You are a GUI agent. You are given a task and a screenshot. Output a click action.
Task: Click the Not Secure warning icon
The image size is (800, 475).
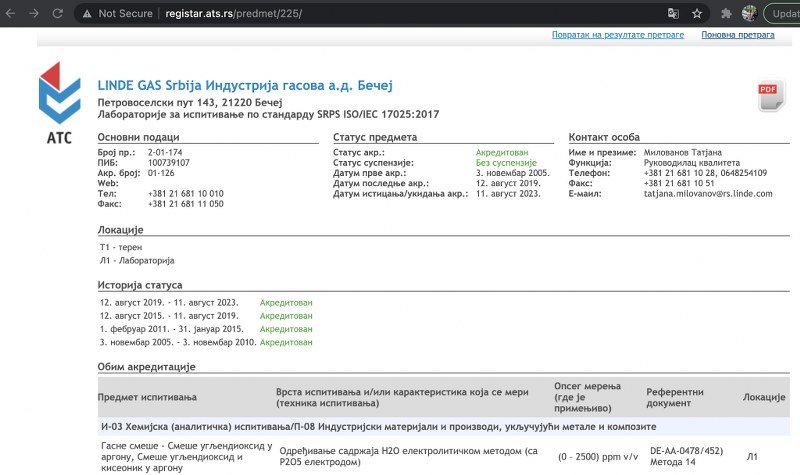[88, 14]
